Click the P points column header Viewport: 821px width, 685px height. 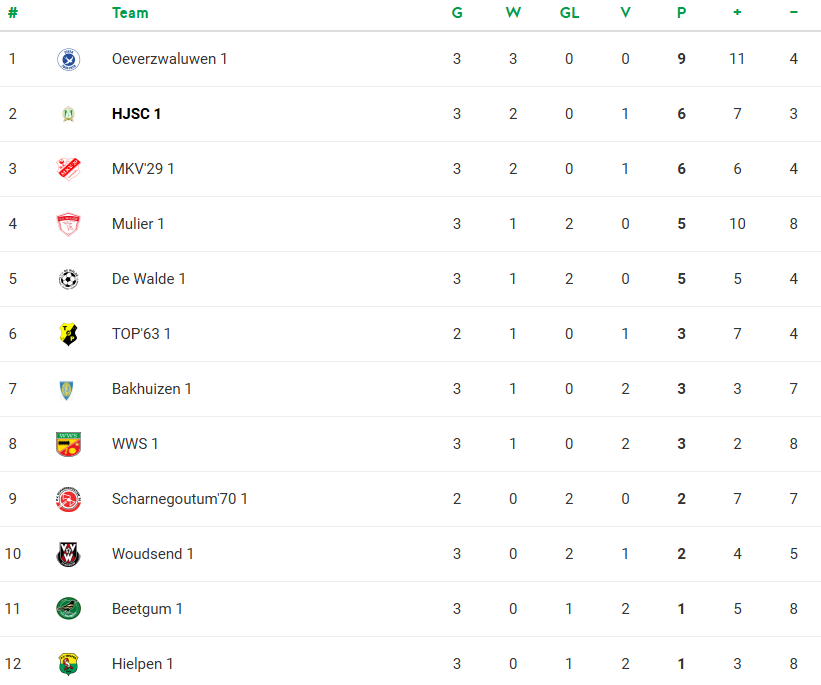(x=681, y=13)
